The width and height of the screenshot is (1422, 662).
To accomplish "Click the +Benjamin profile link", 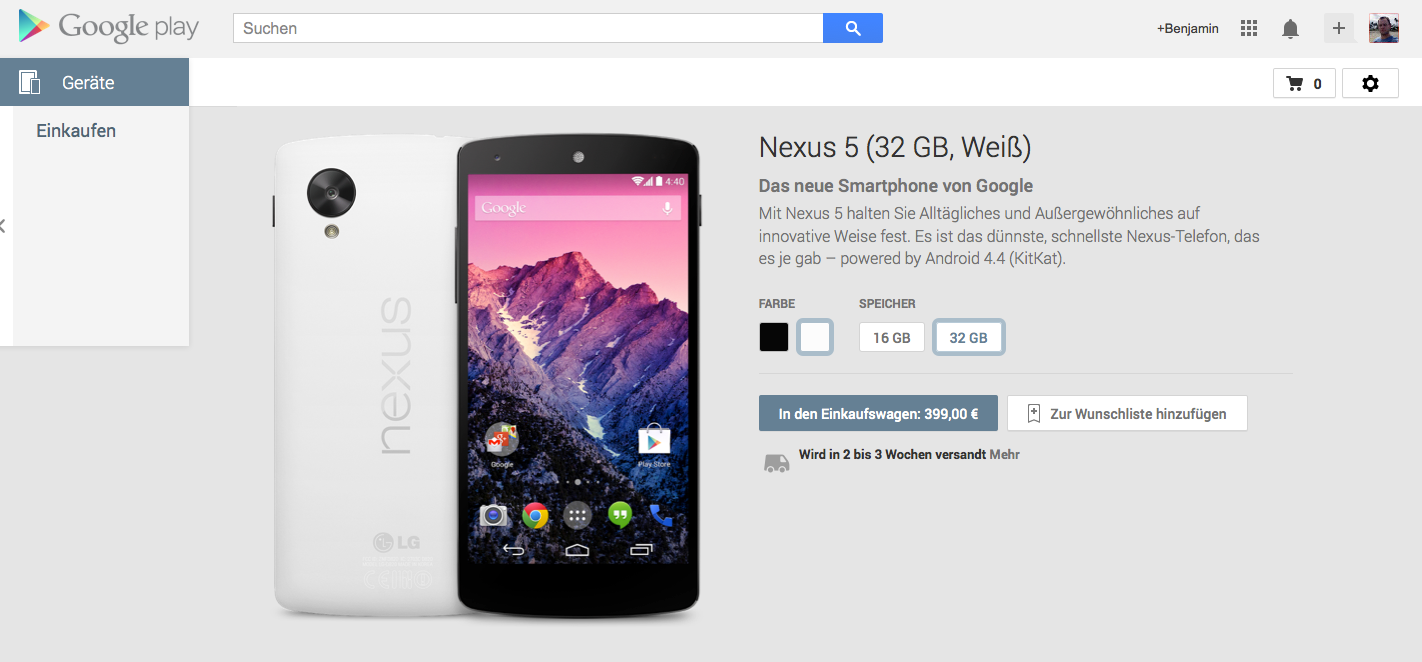I will (1188, 28).
